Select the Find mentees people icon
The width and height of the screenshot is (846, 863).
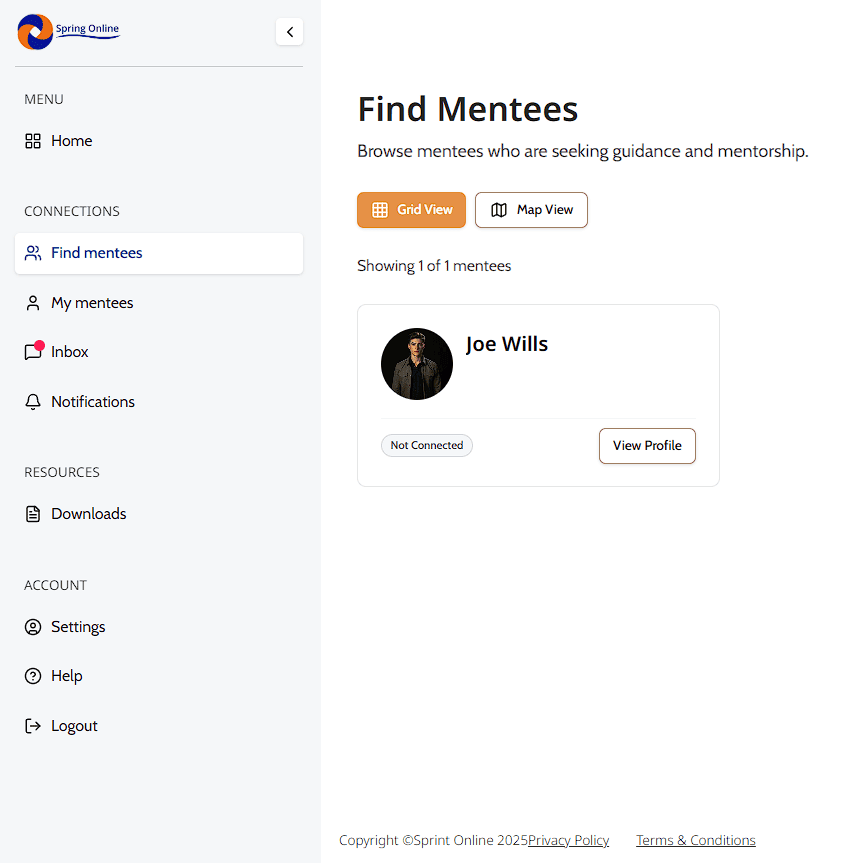click(x=33, y=252)
